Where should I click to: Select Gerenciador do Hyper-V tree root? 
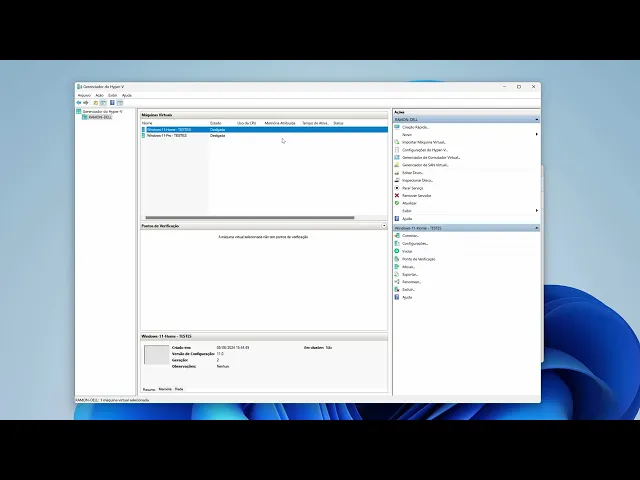(x=102, y=111)
